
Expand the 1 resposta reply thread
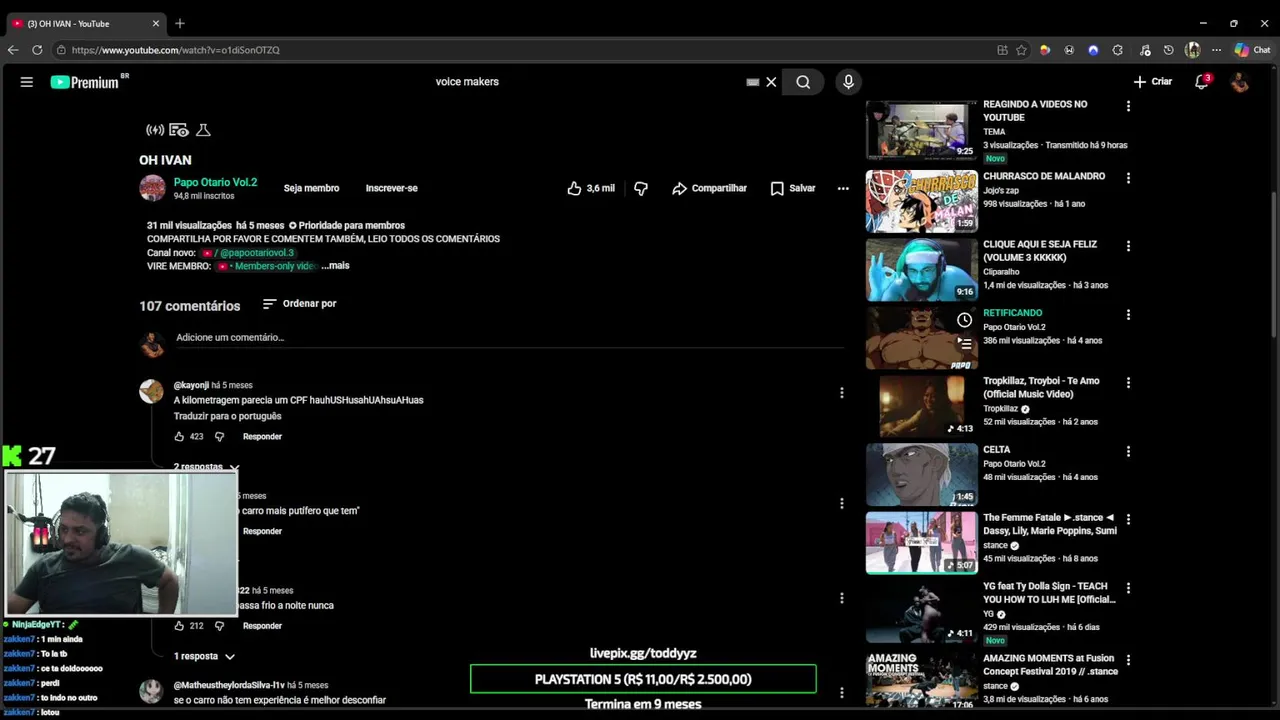(x=204, y=656)
